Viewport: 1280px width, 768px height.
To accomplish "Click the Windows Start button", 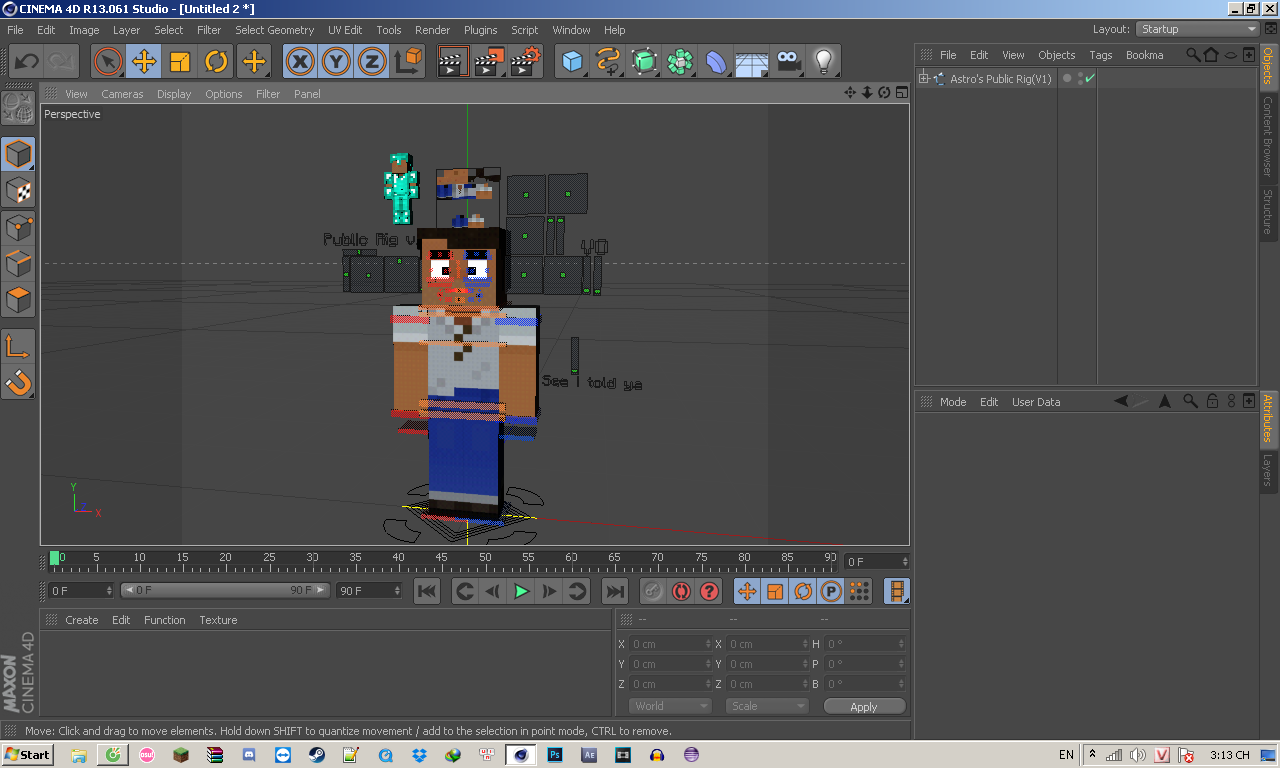I will [28, 755].
